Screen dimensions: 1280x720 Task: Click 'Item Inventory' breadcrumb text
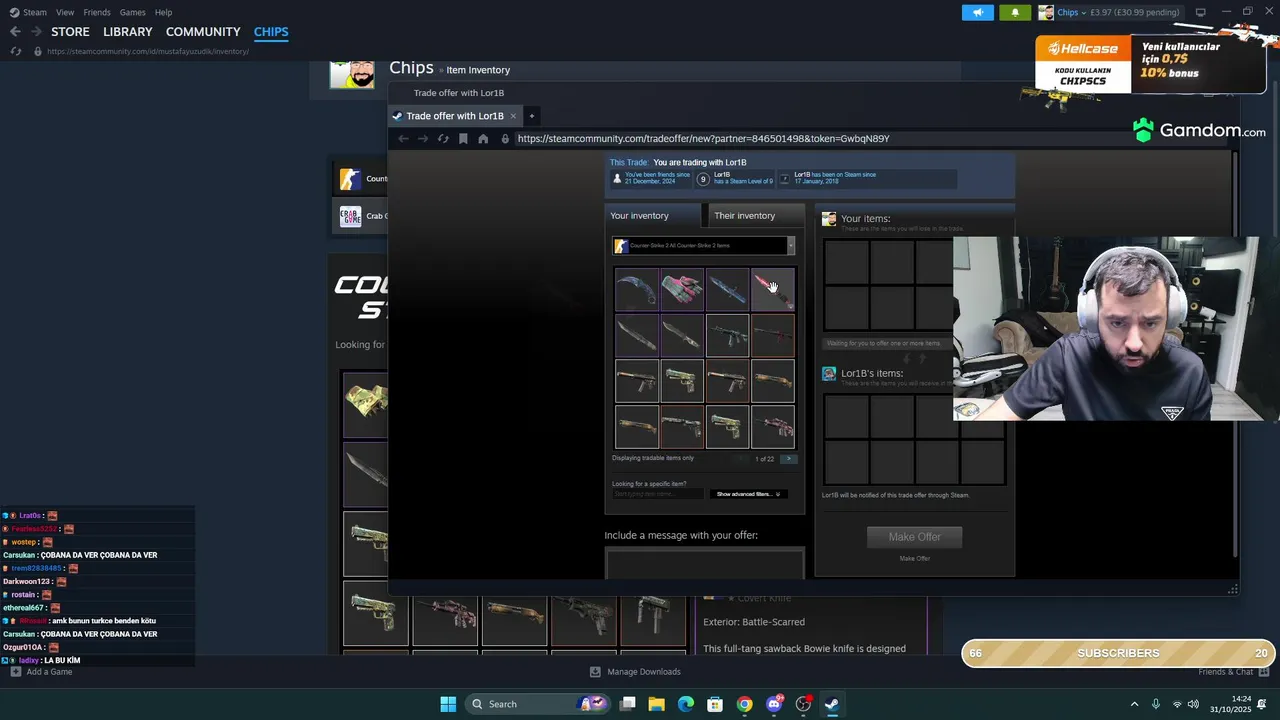(x=478, y=70)
